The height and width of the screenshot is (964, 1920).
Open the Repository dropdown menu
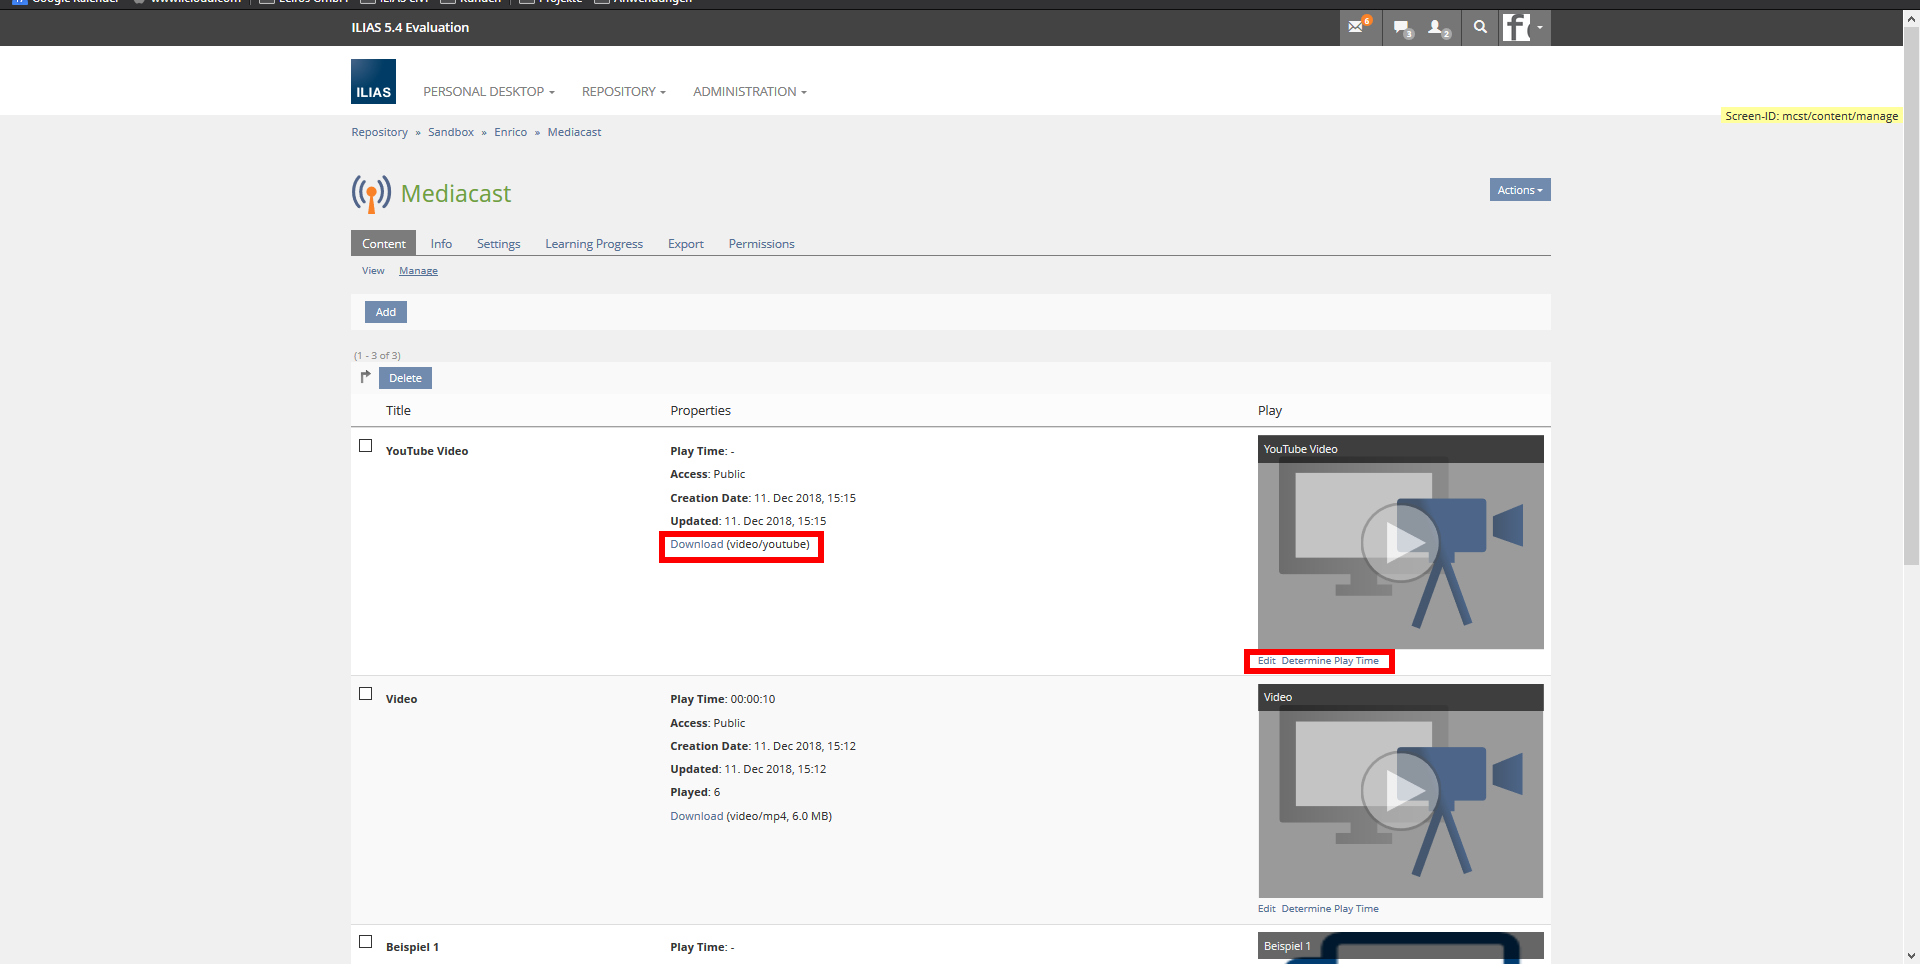point(623,92)
